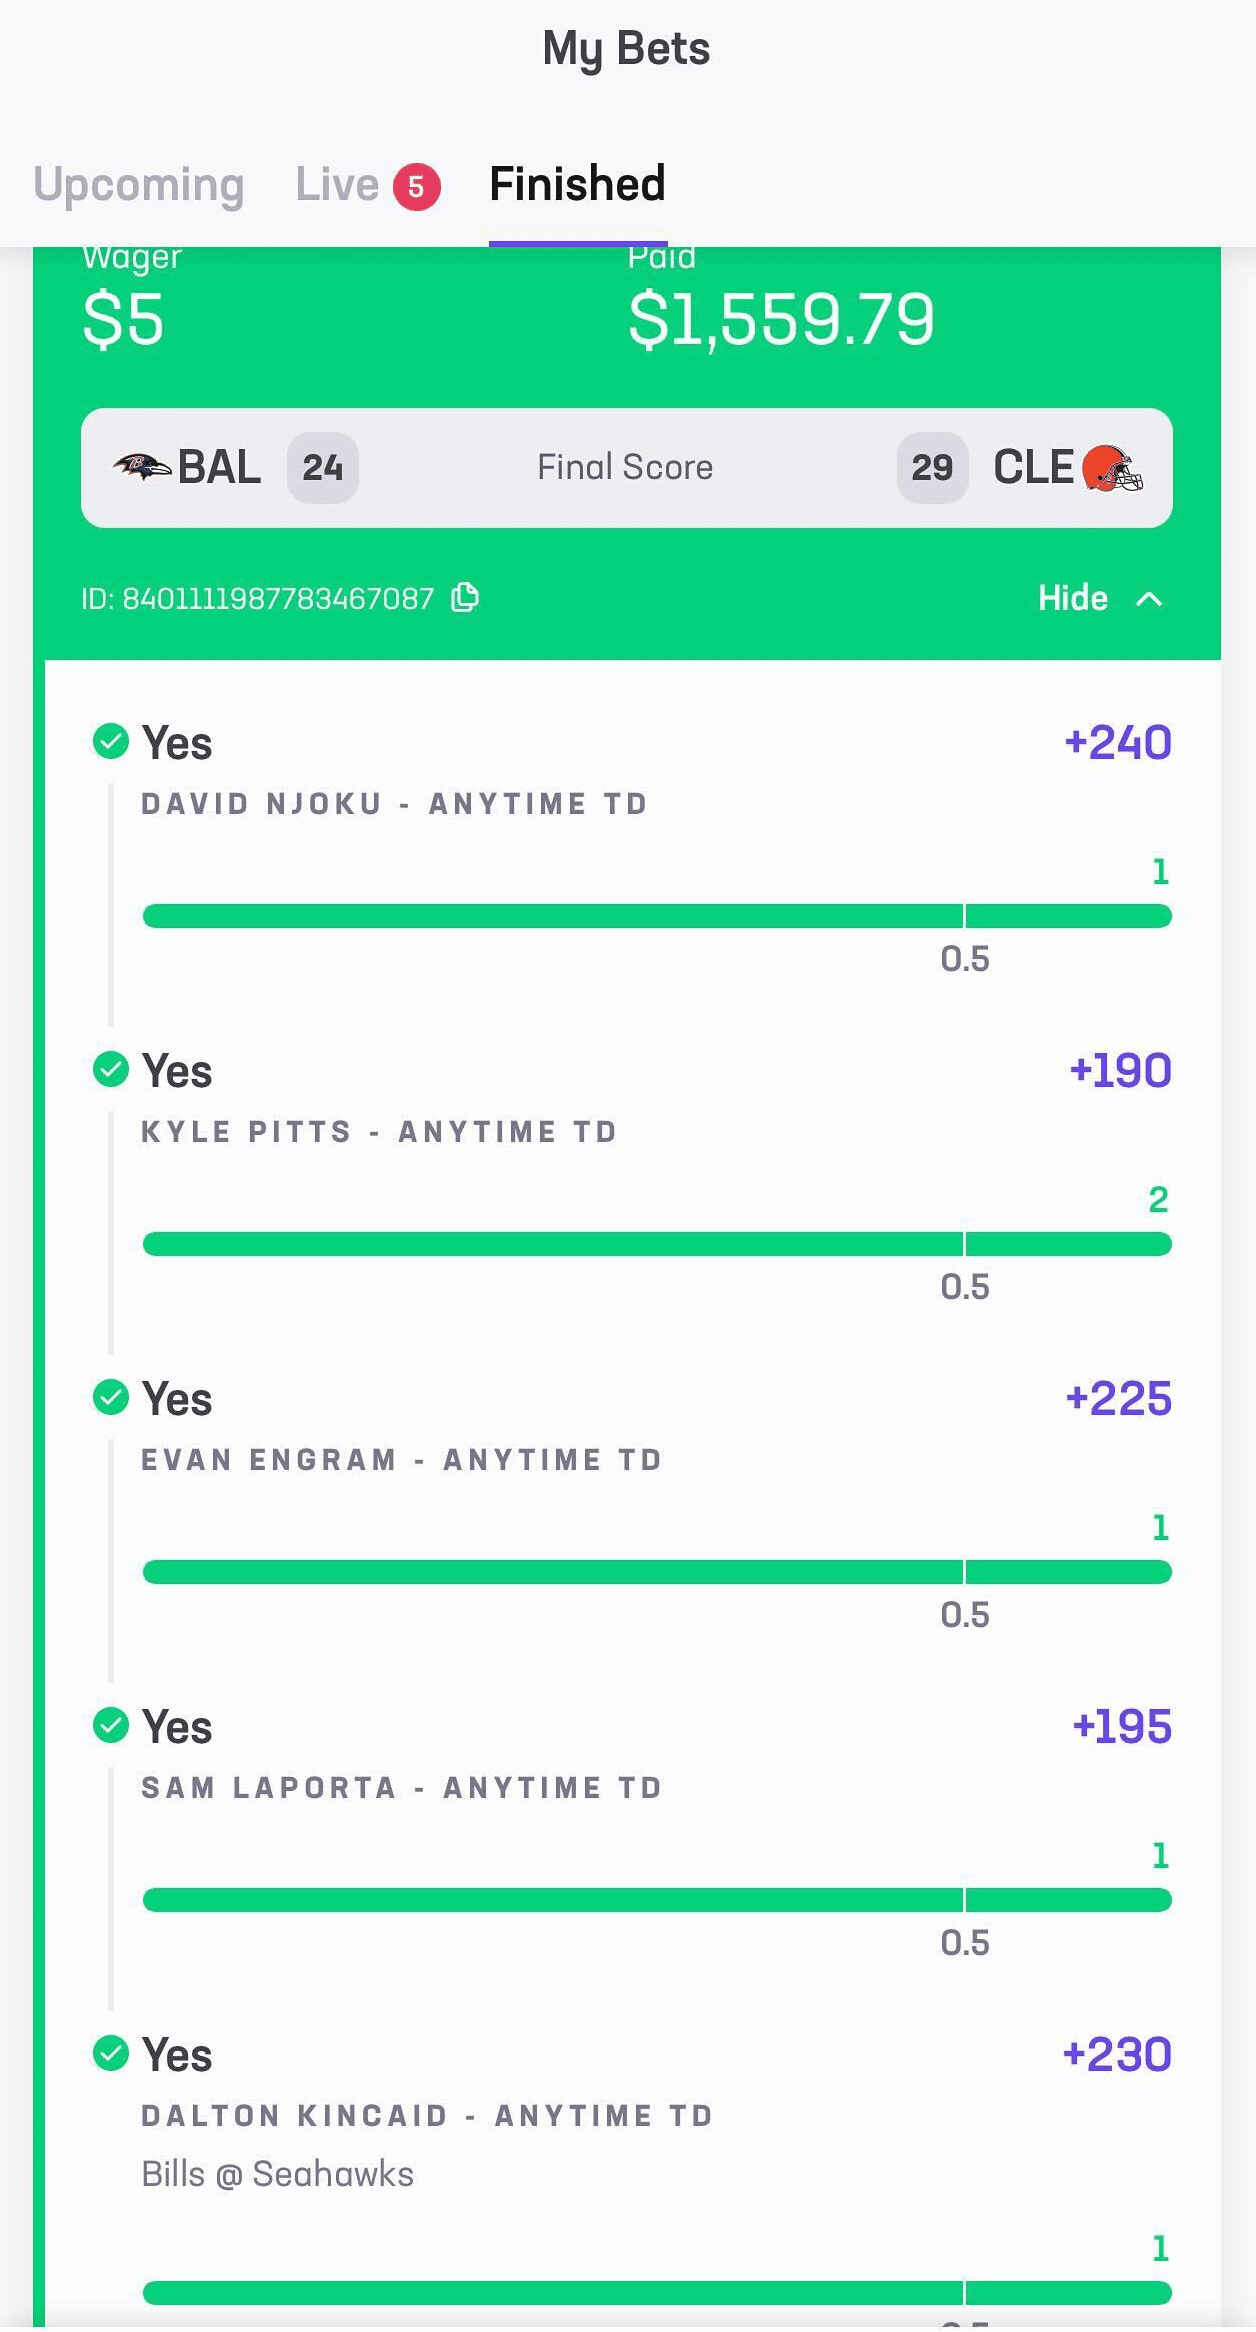Open the Bills @ Seahawks game link

(277, 2174)
